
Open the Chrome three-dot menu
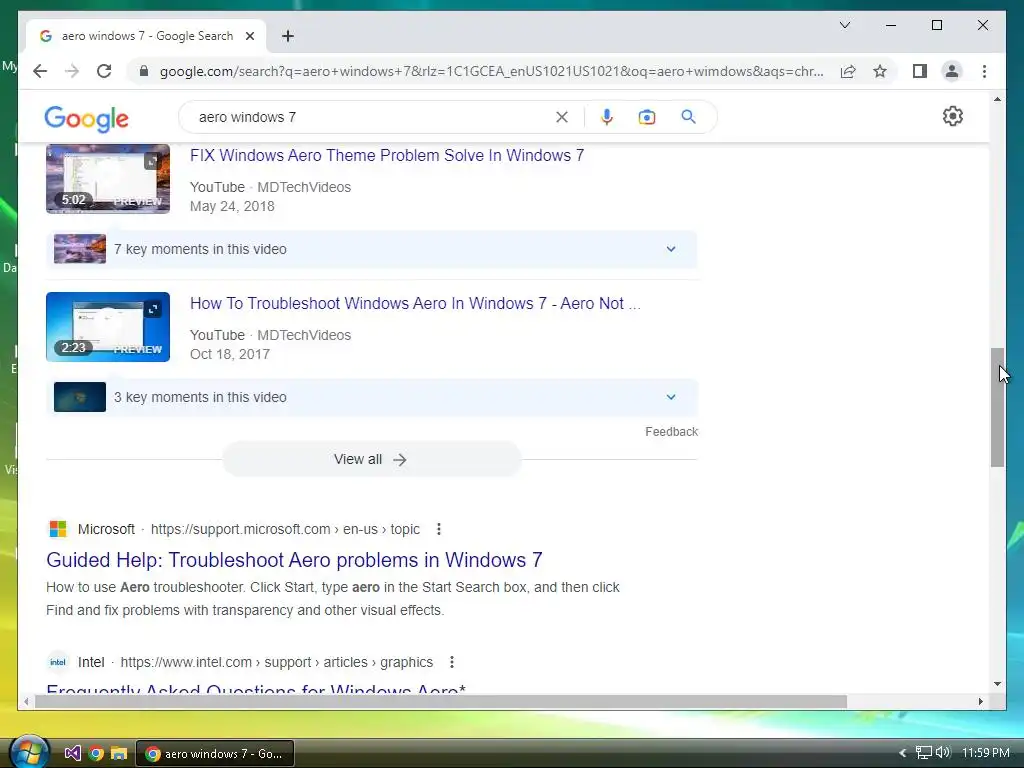pyautogui.click(x=984, y=71)
